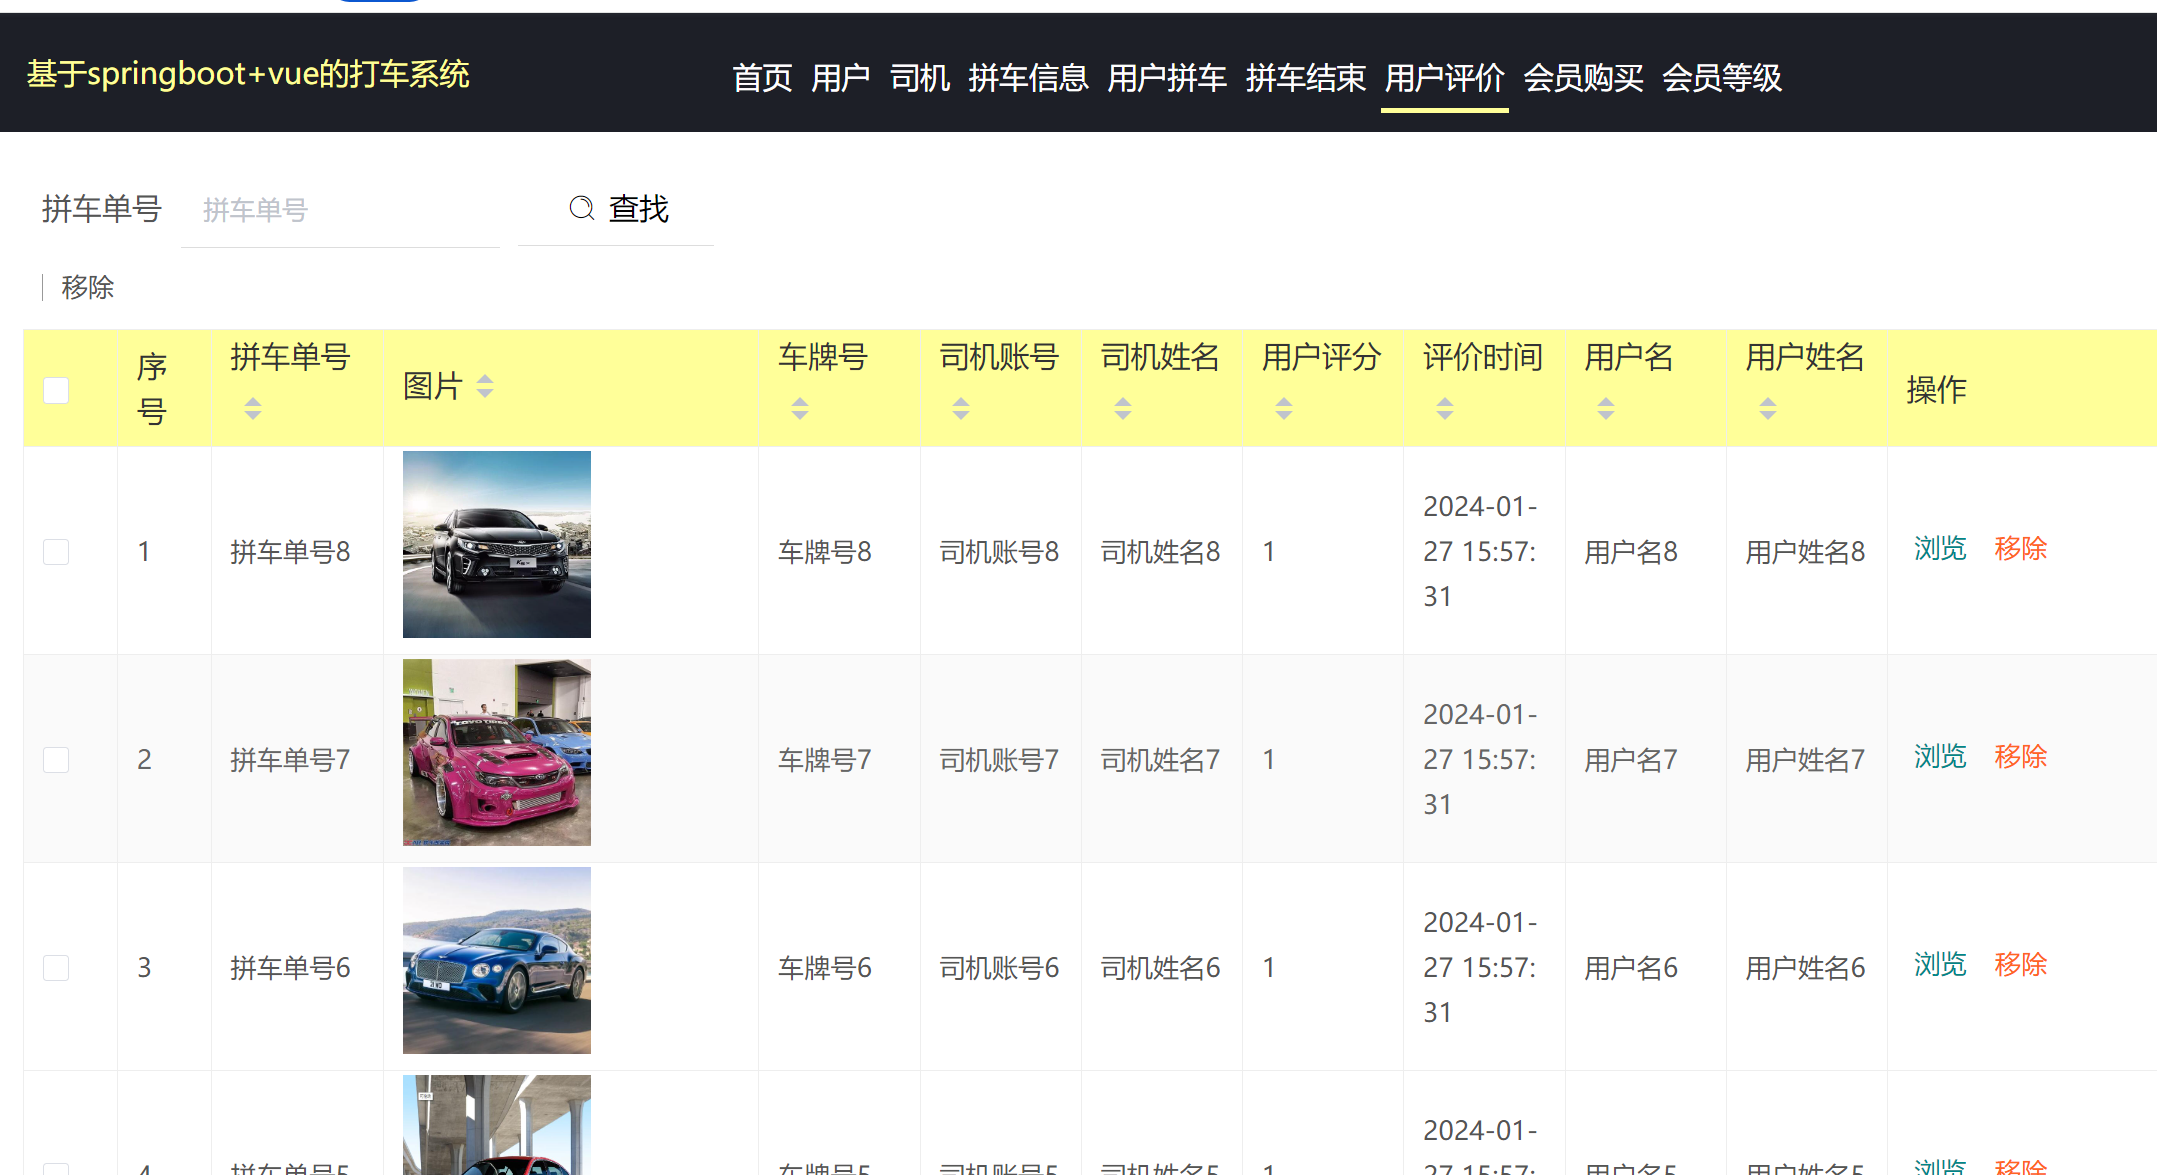Sort by 车牌号 column sort icon
The image size is (2157, 1175).
pyautogui.click(x=799, y=407)
